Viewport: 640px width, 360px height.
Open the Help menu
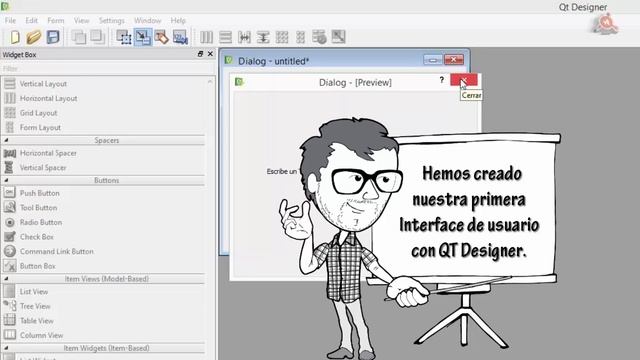point(178,20)
